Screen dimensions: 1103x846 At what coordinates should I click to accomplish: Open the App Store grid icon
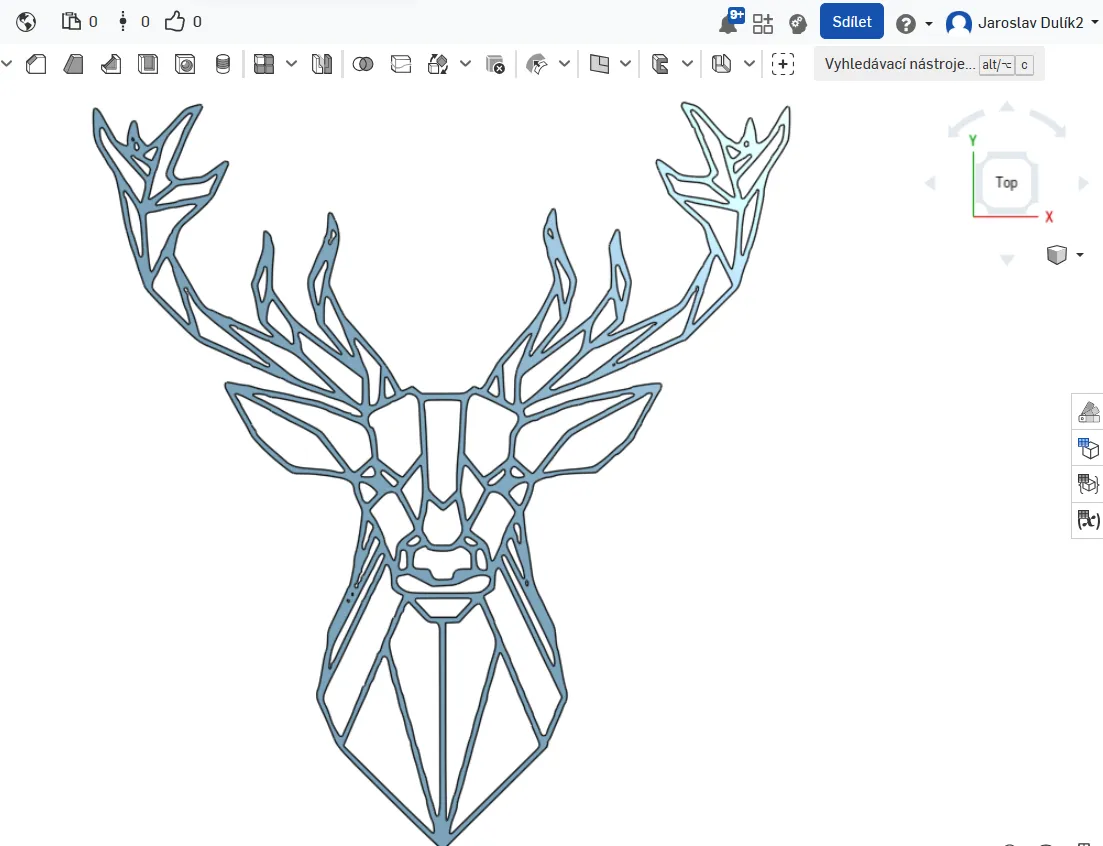click(763, 23)
